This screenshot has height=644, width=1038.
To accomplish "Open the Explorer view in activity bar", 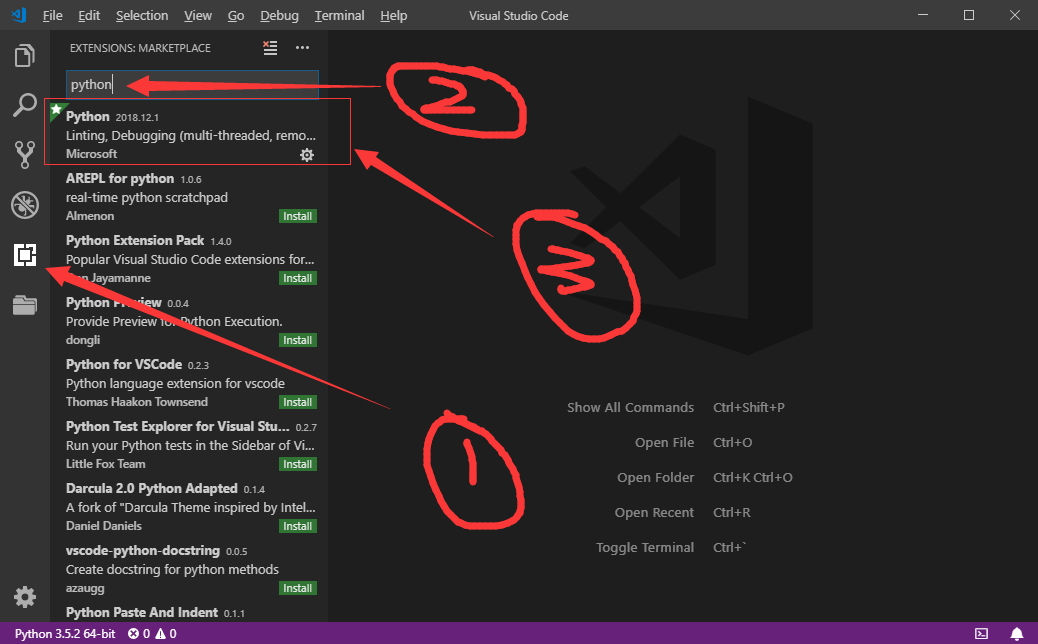I will click(25, 55).
